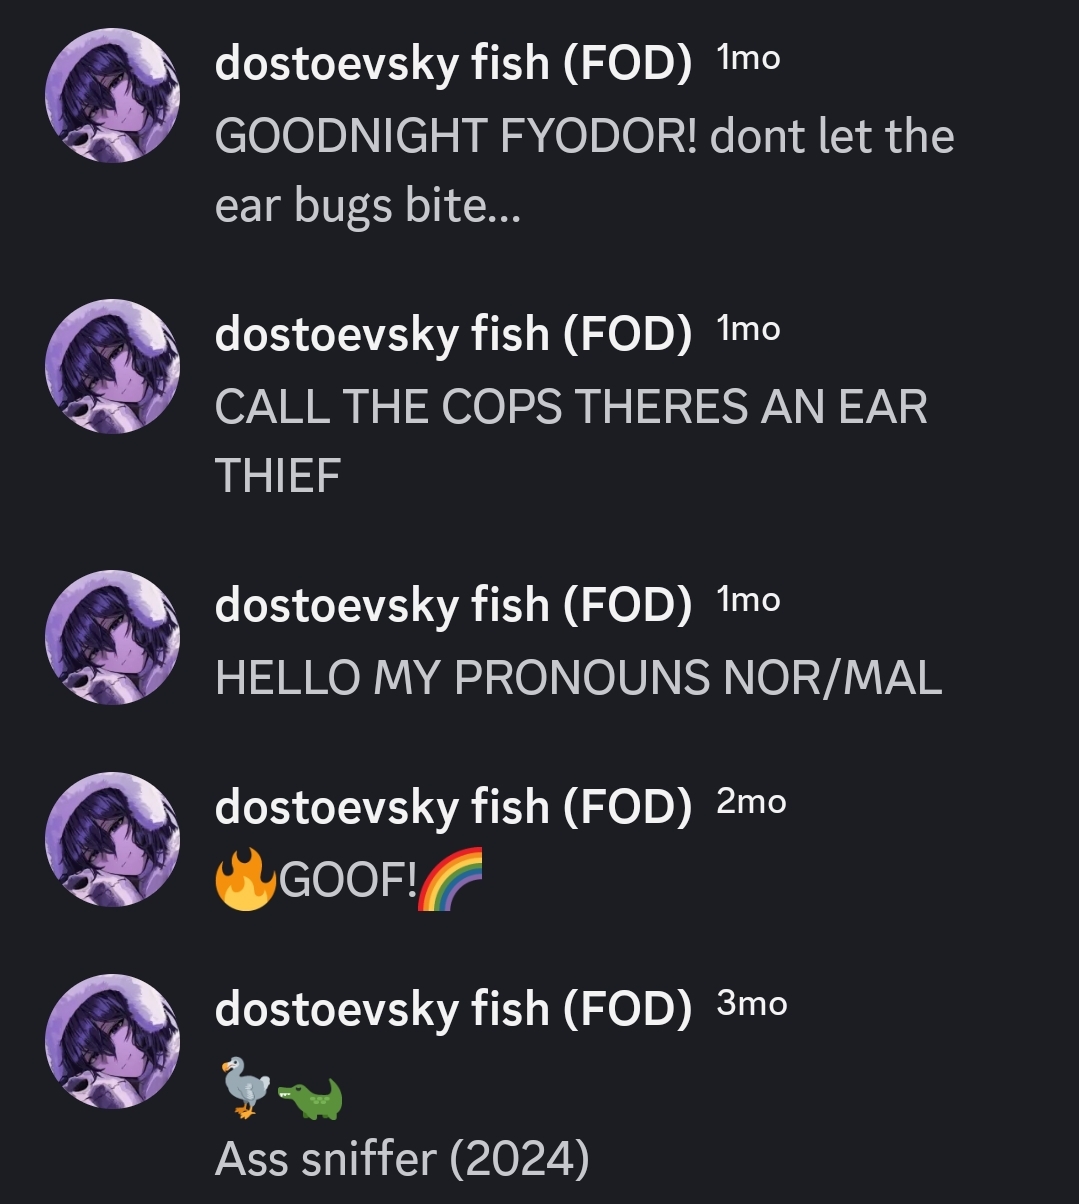Open username above HELLO MY PRONOUNS message

(453, 606)
